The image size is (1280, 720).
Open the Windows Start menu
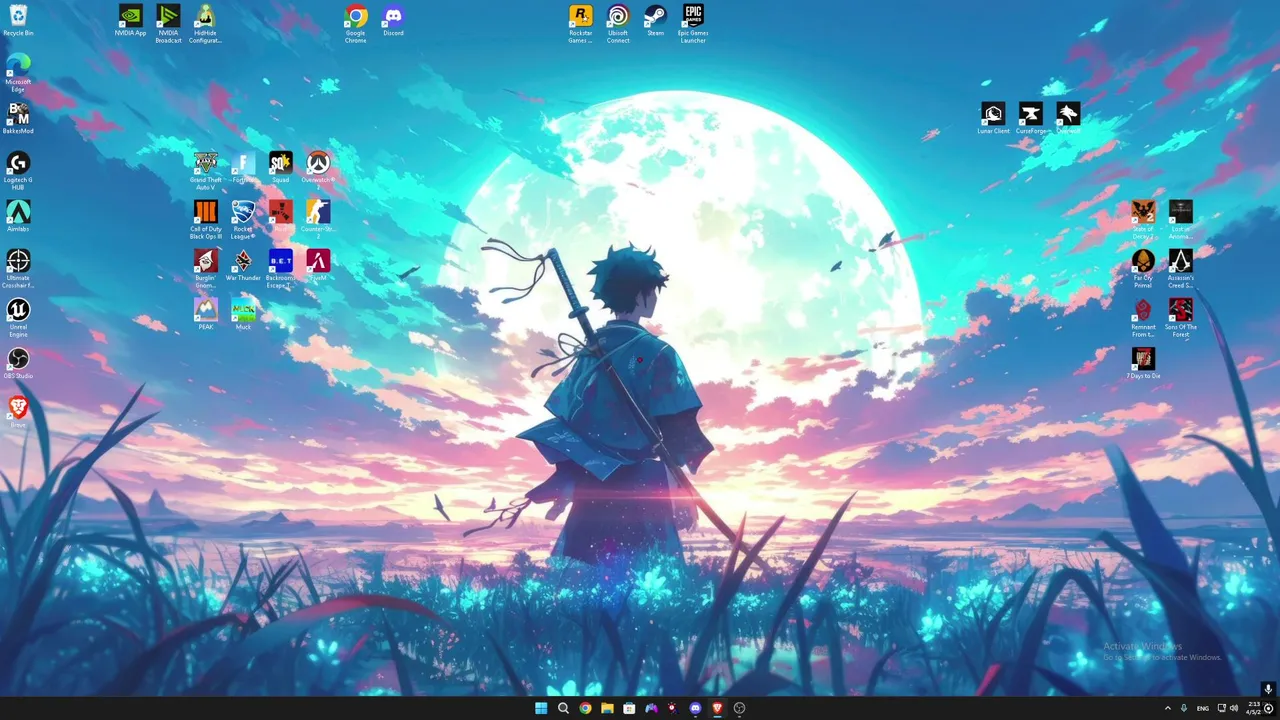coord(541,708)
